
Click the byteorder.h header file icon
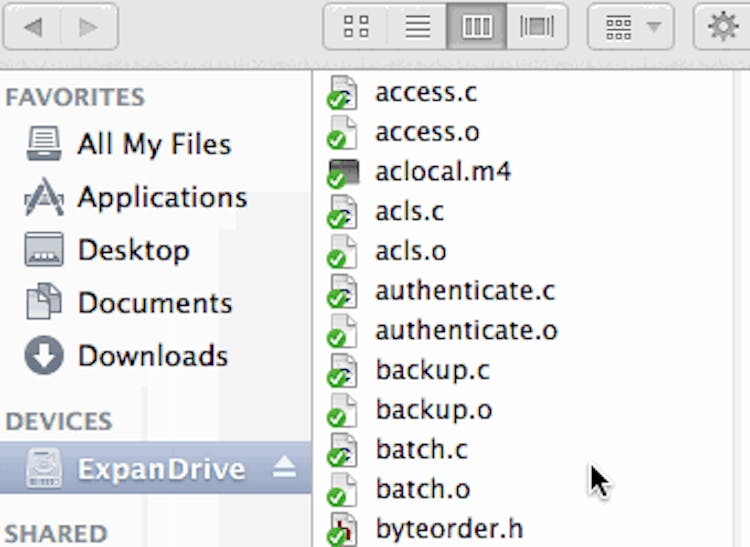(342, 529)
